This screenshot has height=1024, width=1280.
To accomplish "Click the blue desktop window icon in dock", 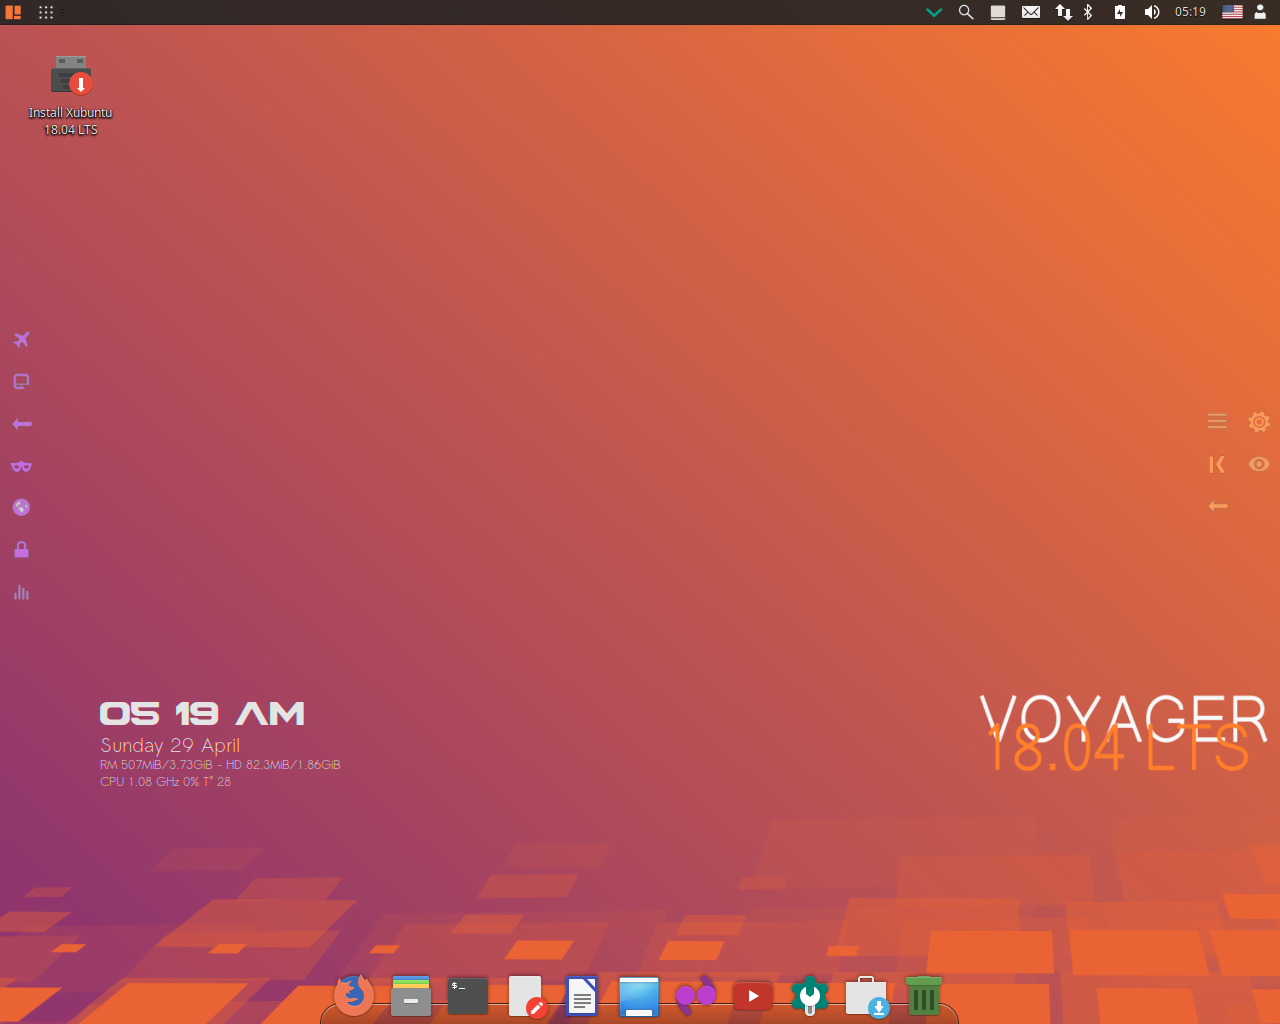I will tap(639, 997).
